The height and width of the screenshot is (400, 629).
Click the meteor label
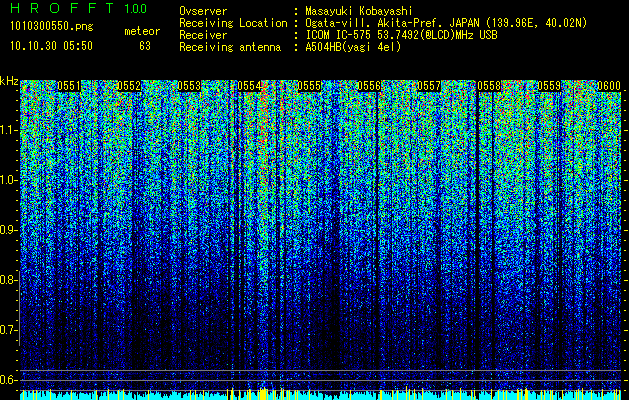pos(142,31)
